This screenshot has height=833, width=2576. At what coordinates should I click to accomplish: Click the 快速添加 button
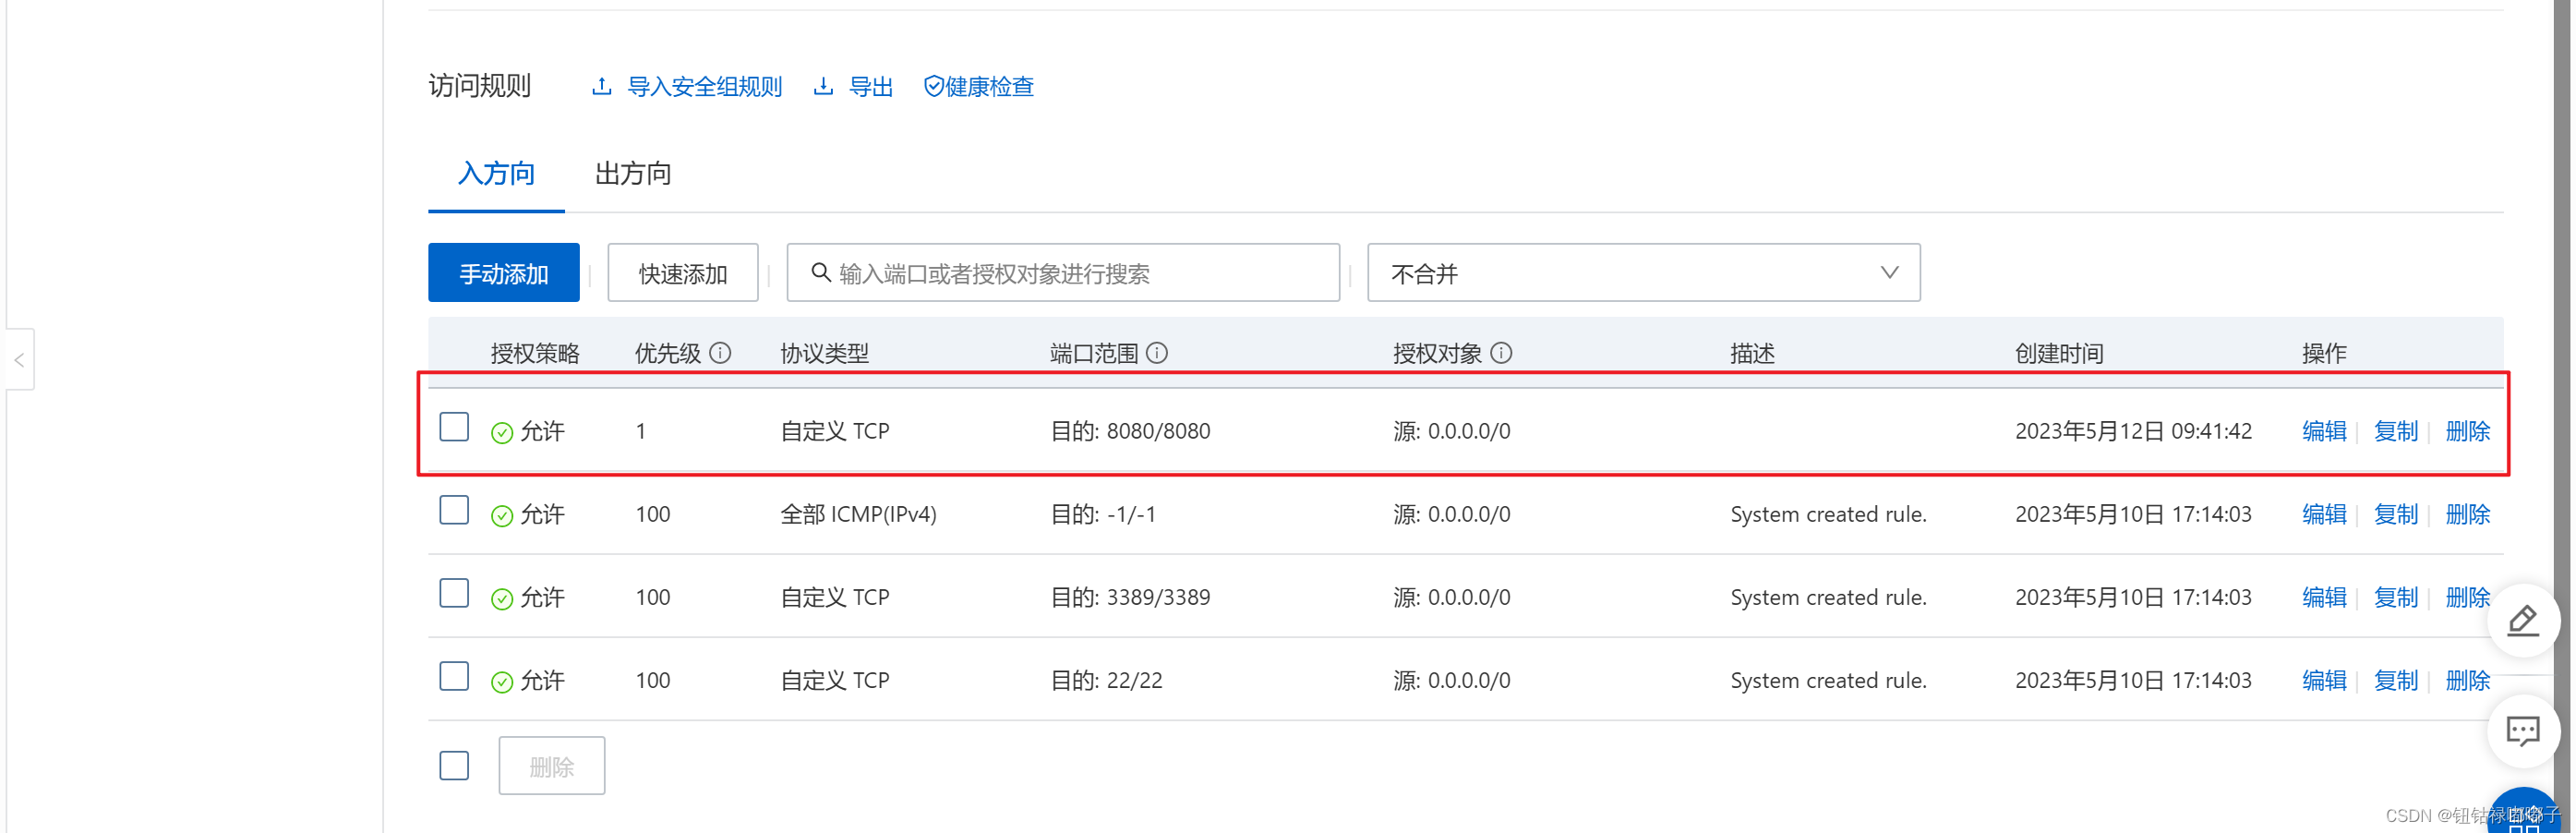click(683, 272)
